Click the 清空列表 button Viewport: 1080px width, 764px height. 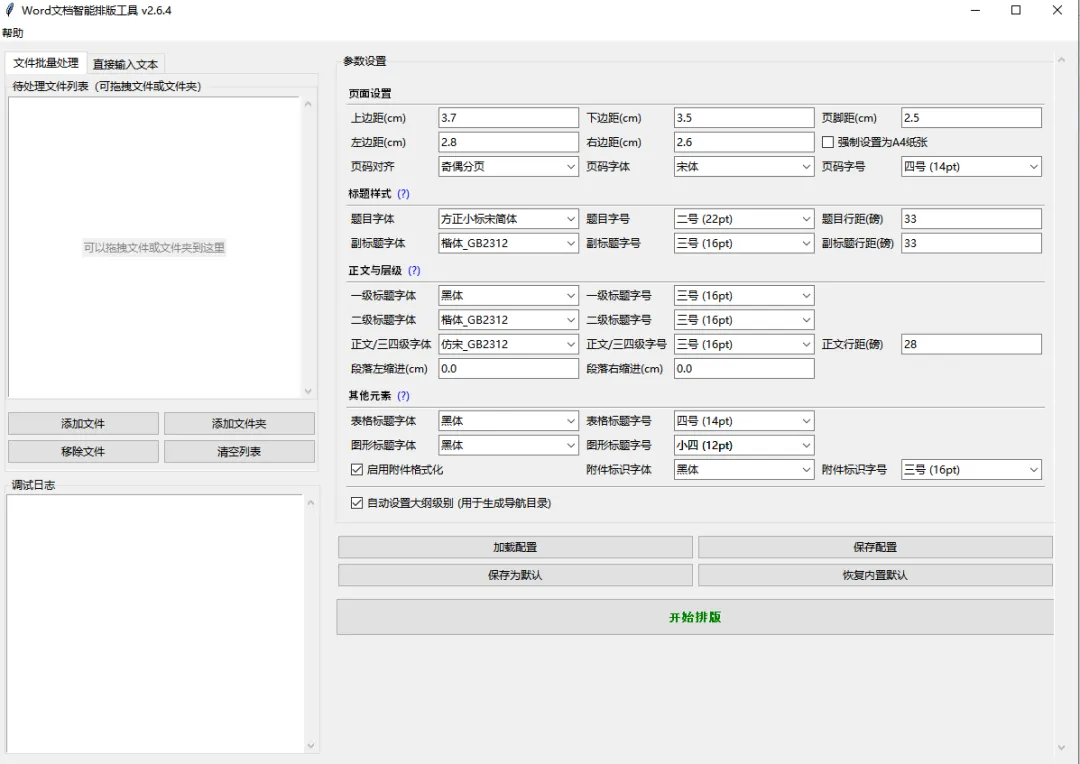(239, 452)
